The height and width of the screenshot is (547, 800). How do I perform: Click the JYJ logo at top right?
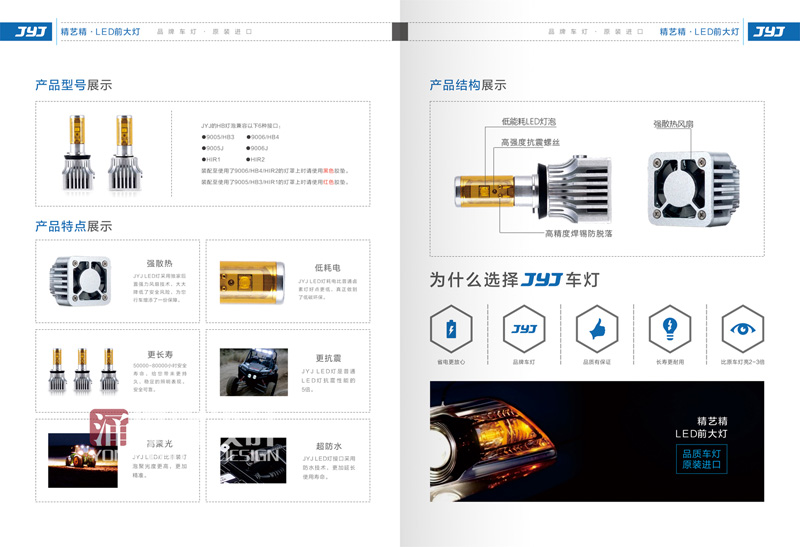pyautogui.click(x=770, y=32)
